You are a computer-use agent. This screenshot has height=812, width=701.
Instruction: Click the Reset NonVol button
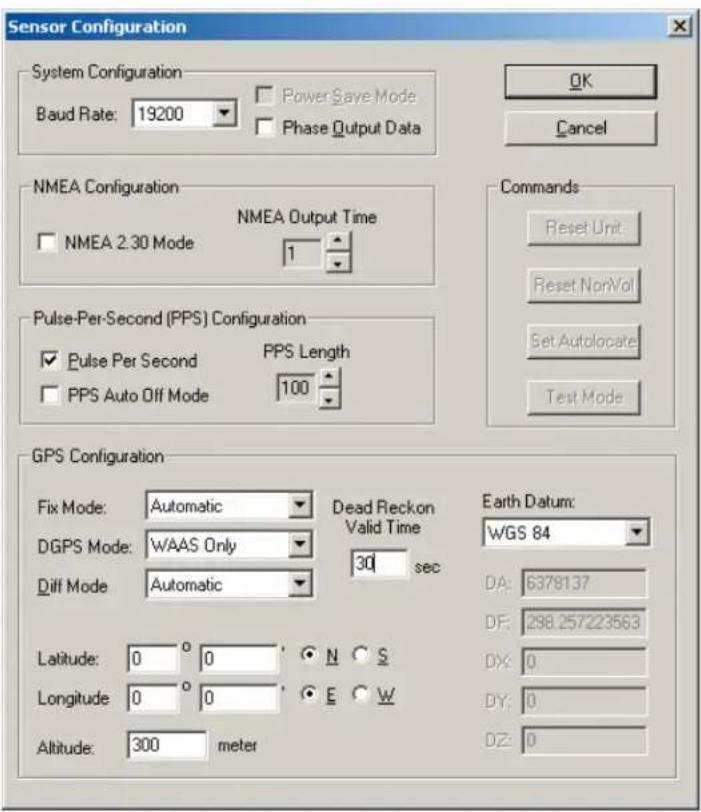click(583, 285)
